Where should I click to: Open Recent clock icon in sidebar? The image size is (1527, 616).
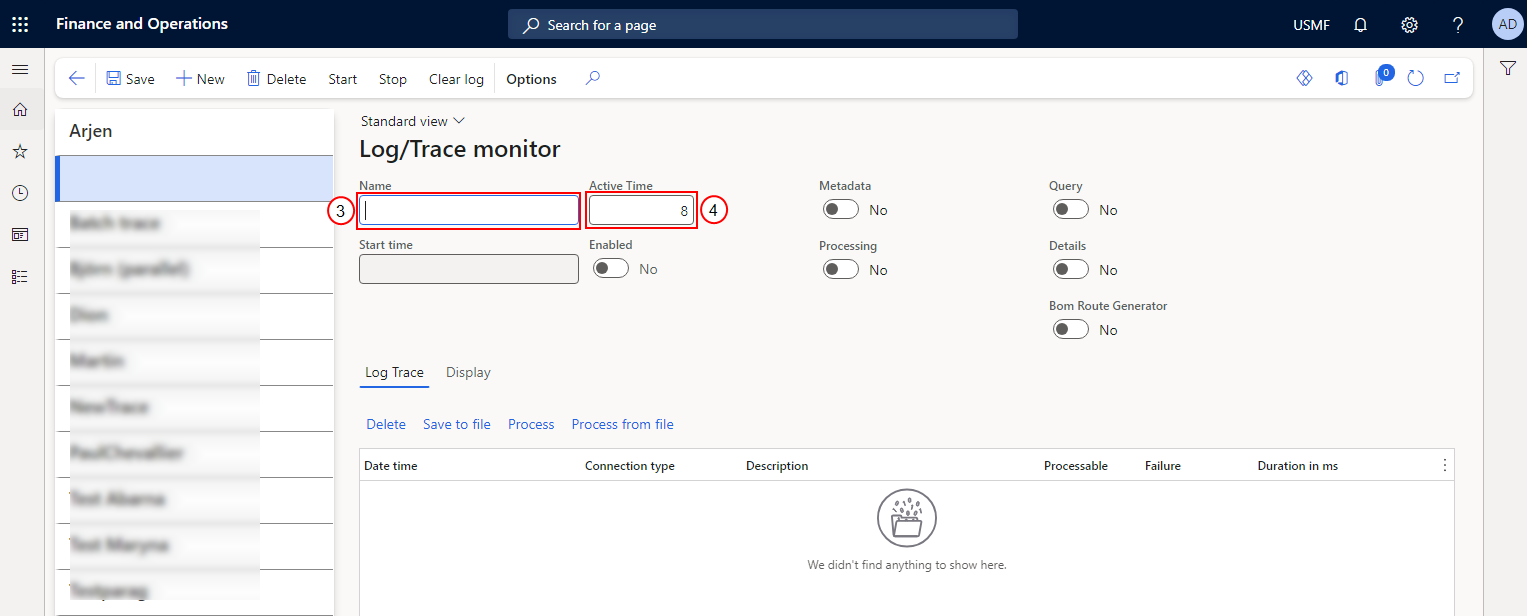(x=20, y=193)
